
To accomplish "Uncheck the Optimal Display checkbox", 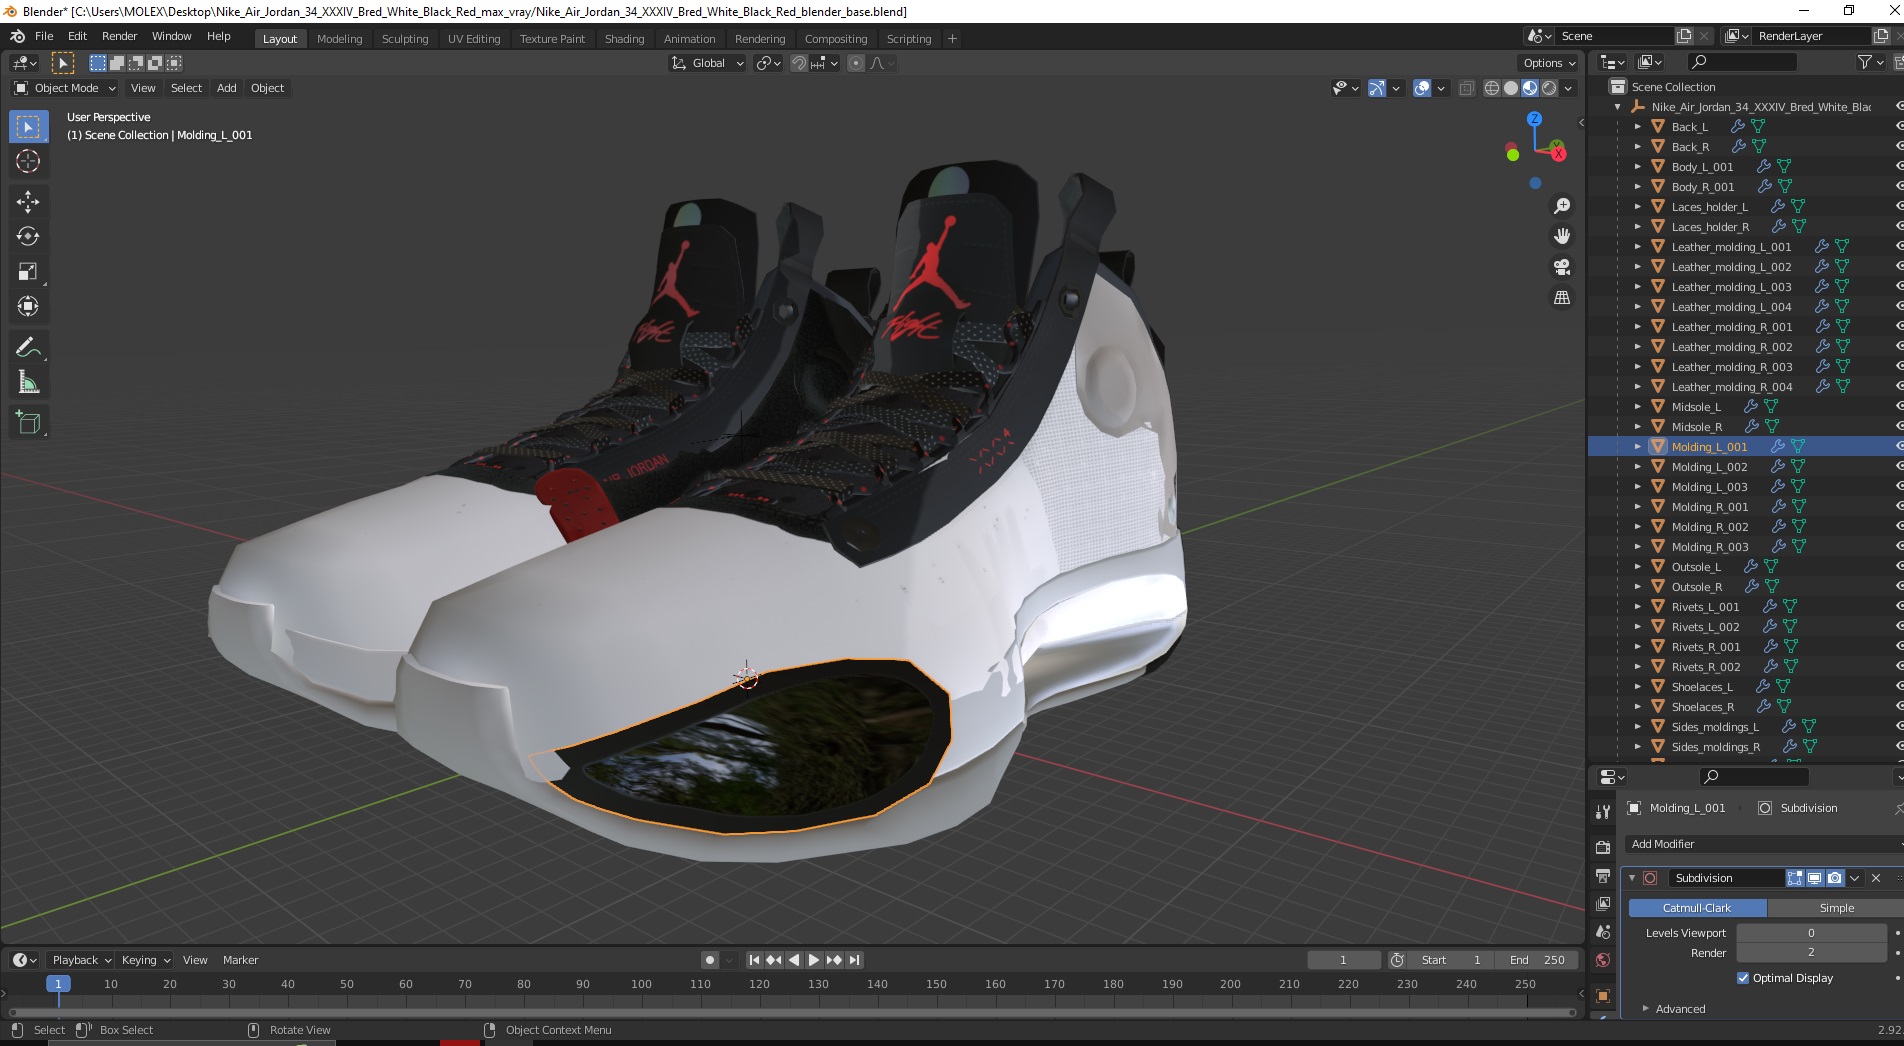I will click(1743, 978).
